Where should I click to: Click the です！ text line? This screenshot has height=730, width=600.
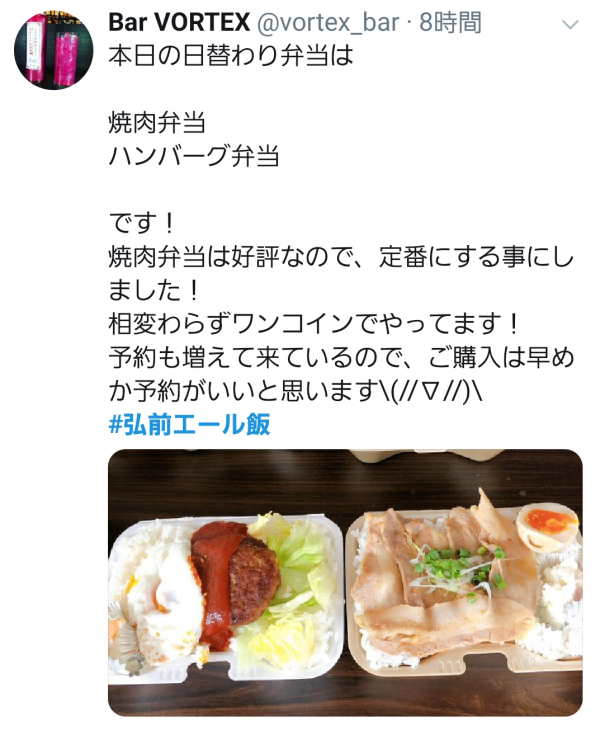point(142,223)
